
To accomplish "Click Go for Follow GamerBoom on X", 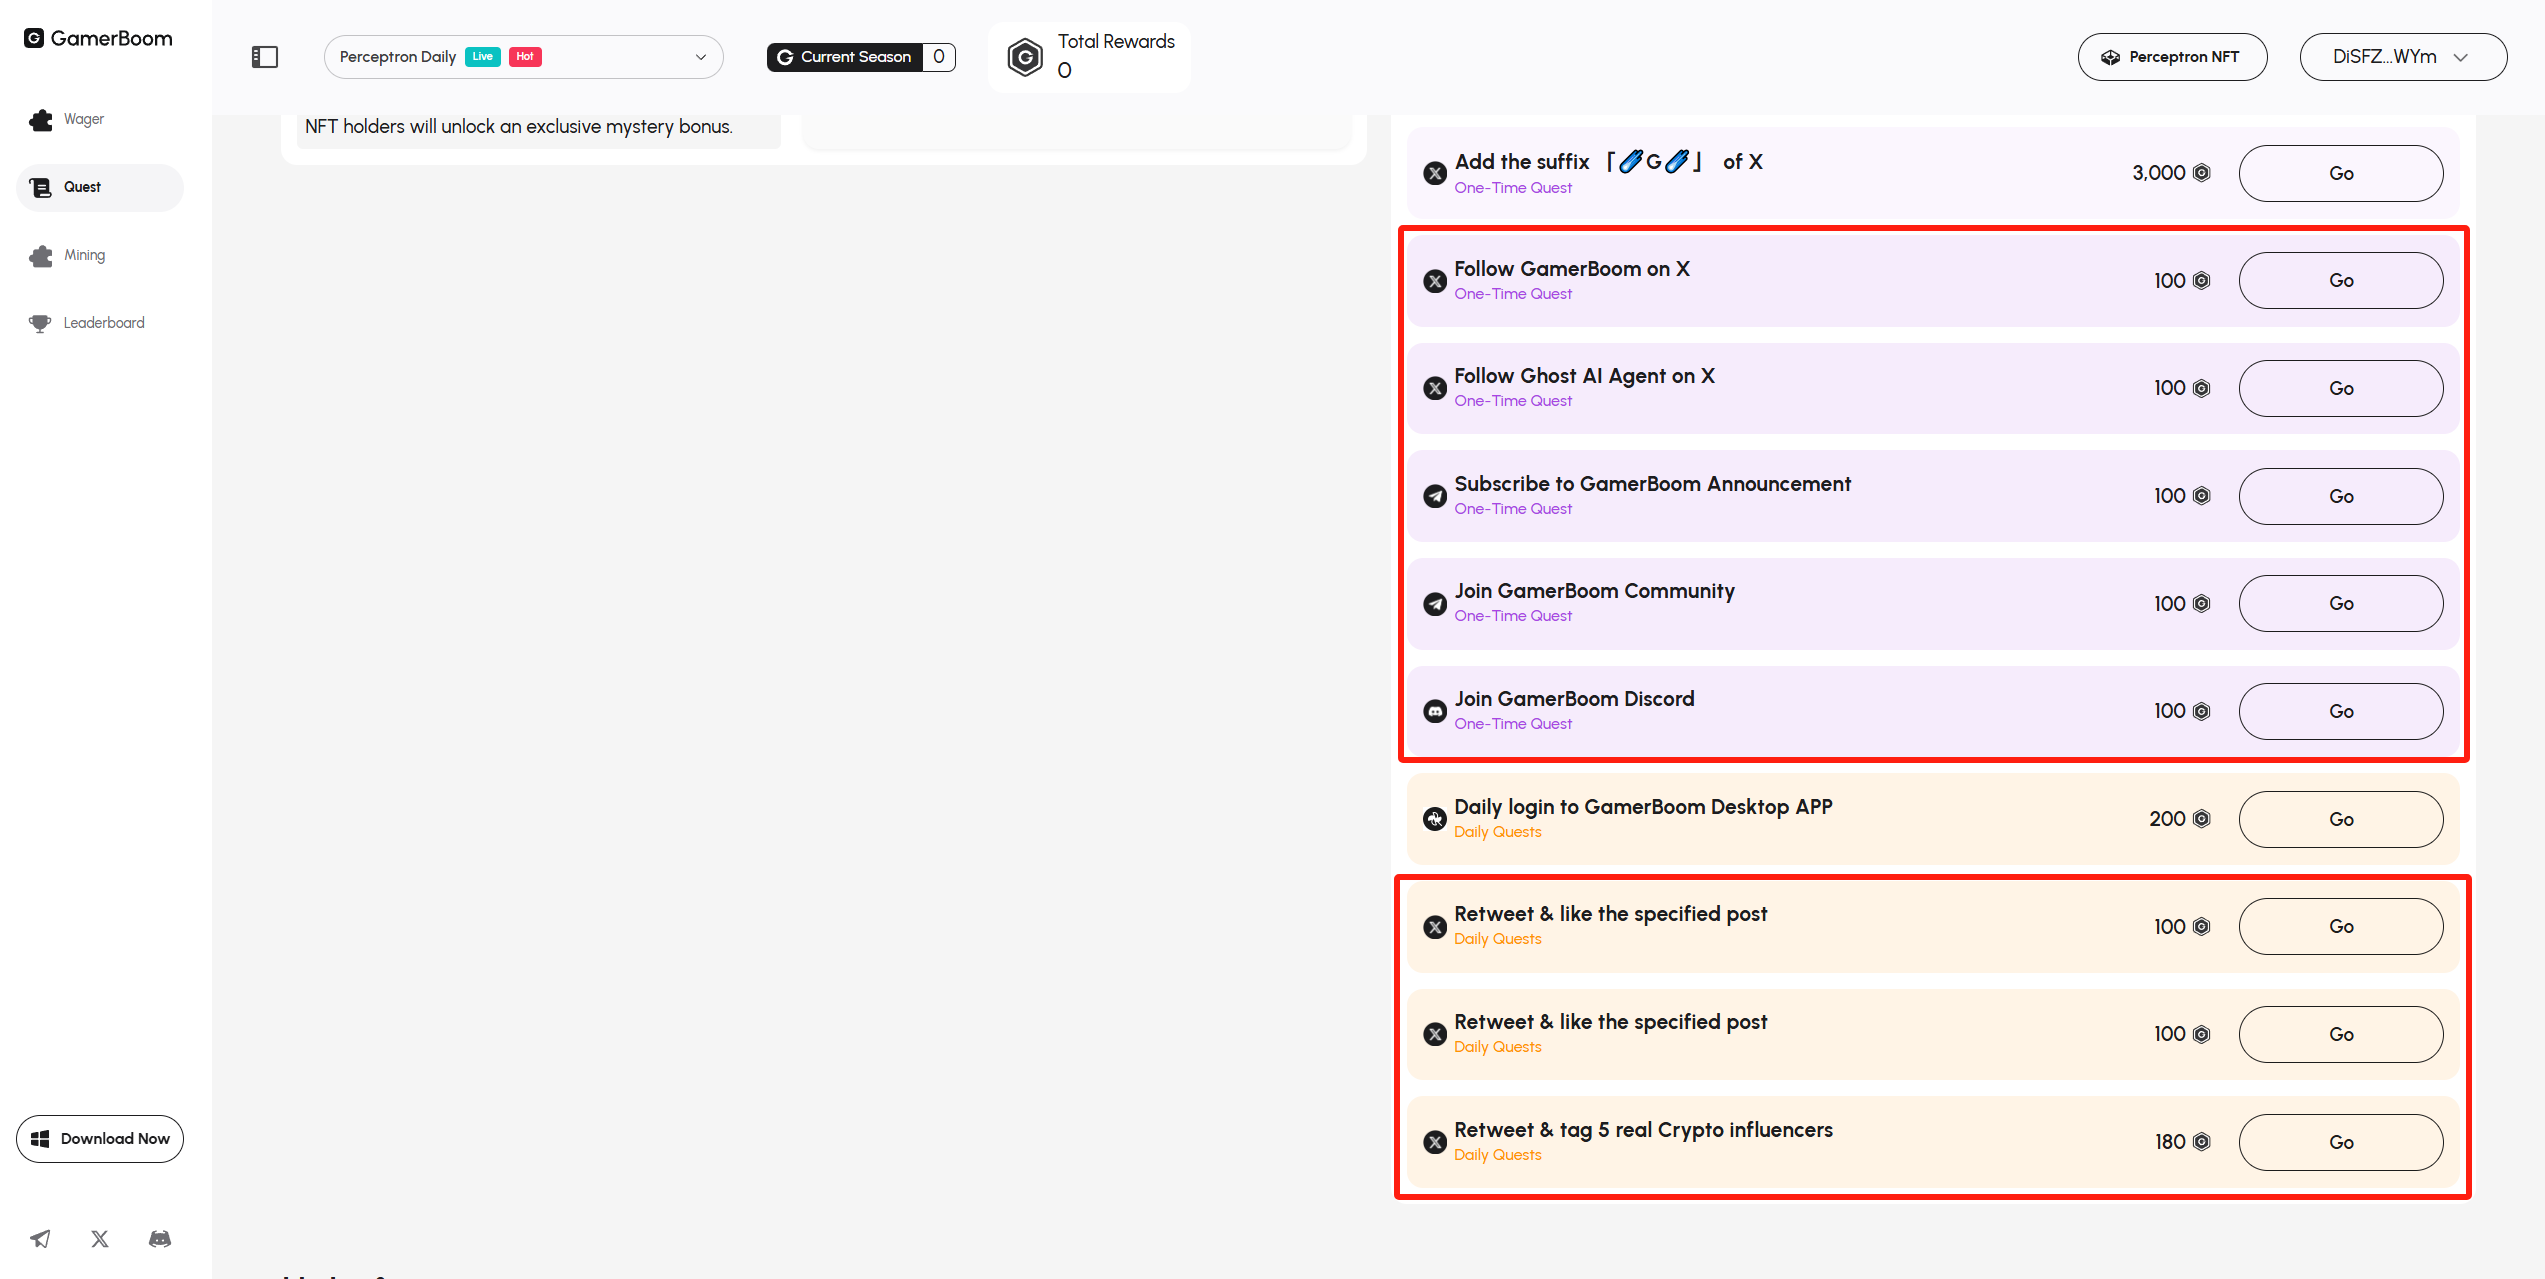I will tap(2341, 281).
